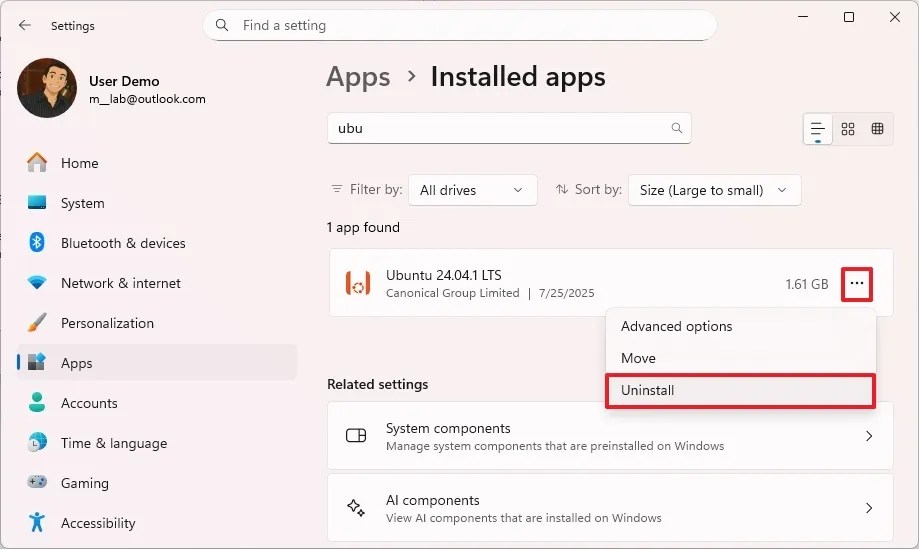
Task: Select Time & language in sidebar
Action: pyautogui.click(x=157, y=443)
